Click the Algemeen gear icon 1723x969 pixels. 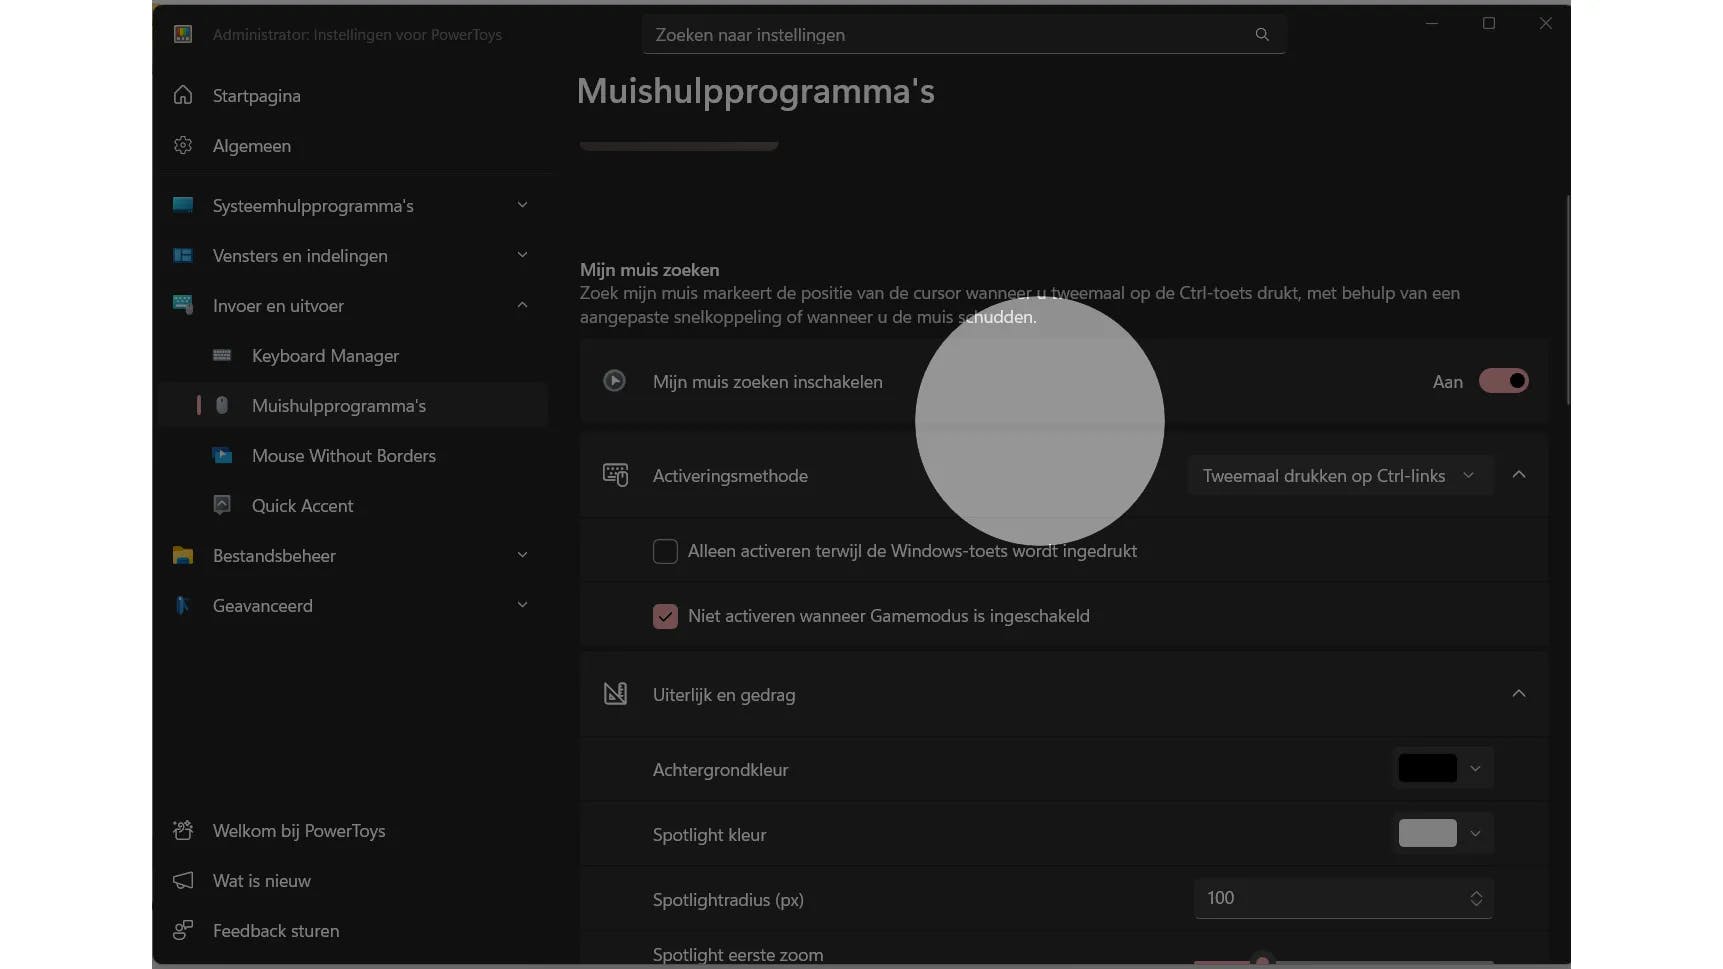pyautogui.click(x=183, y=145)
